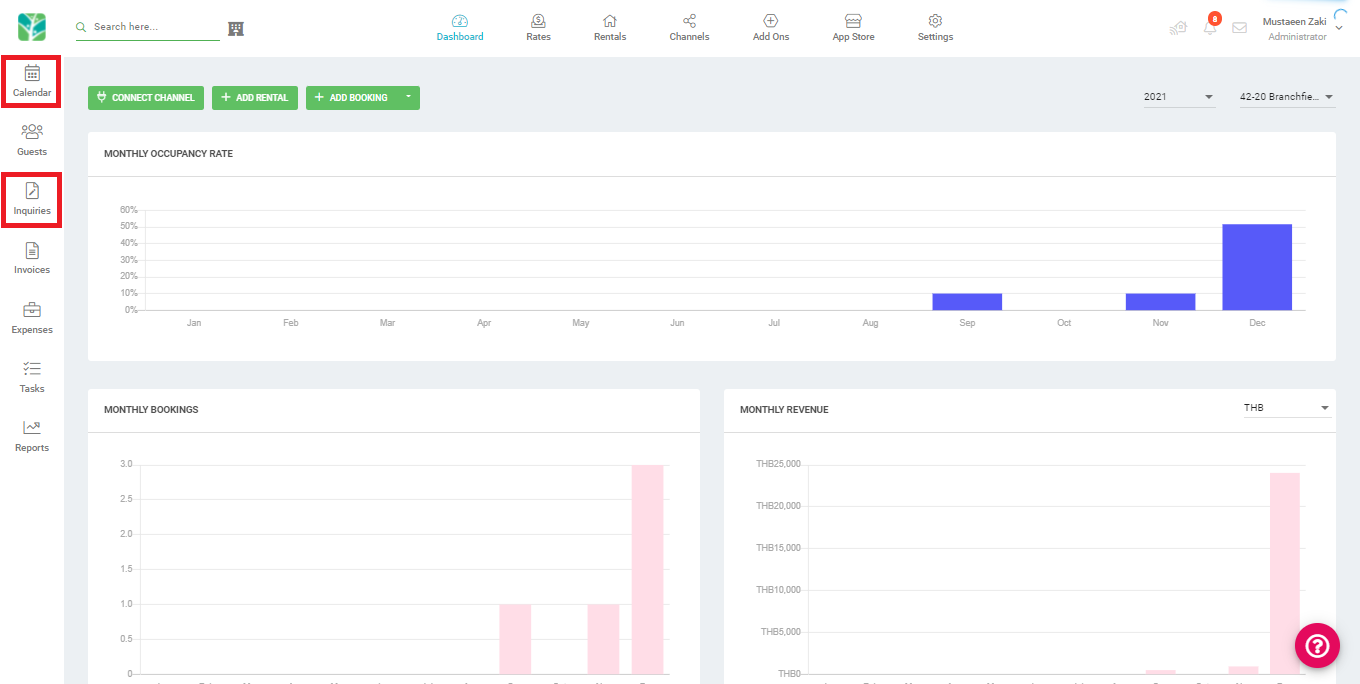This screenshot has width=1360, height=684.
Task: Click the Connect Channel button
Action: click(x=146, y=97)
